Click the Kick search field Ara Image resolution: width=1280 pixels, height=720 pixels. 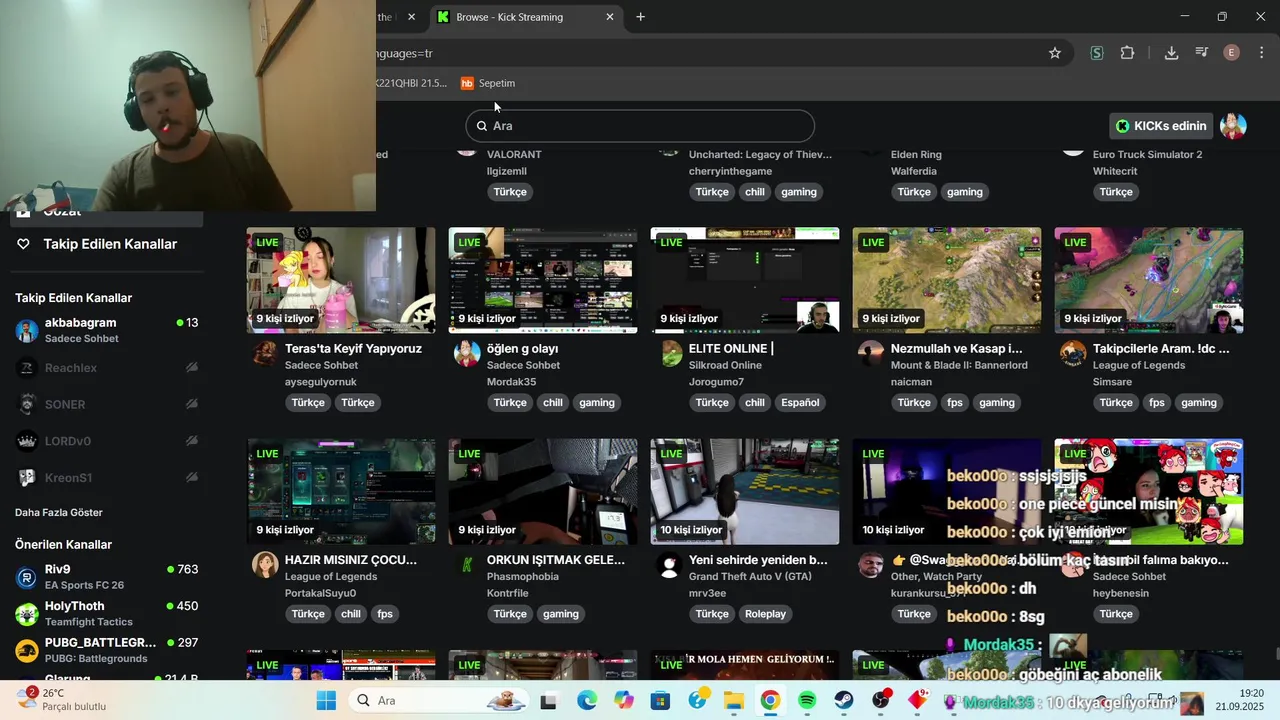[x=640, y=126]
